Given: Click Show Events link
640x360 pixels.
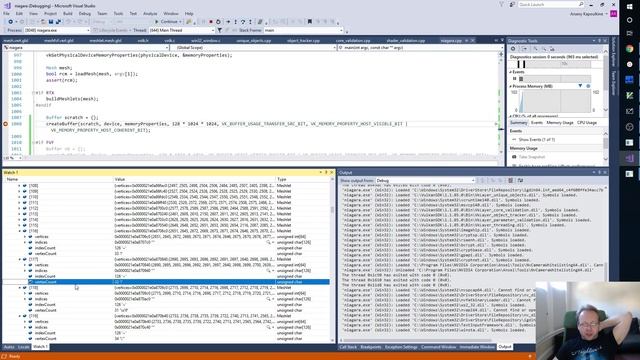Looking at the screenshot, I should [537, 140].
